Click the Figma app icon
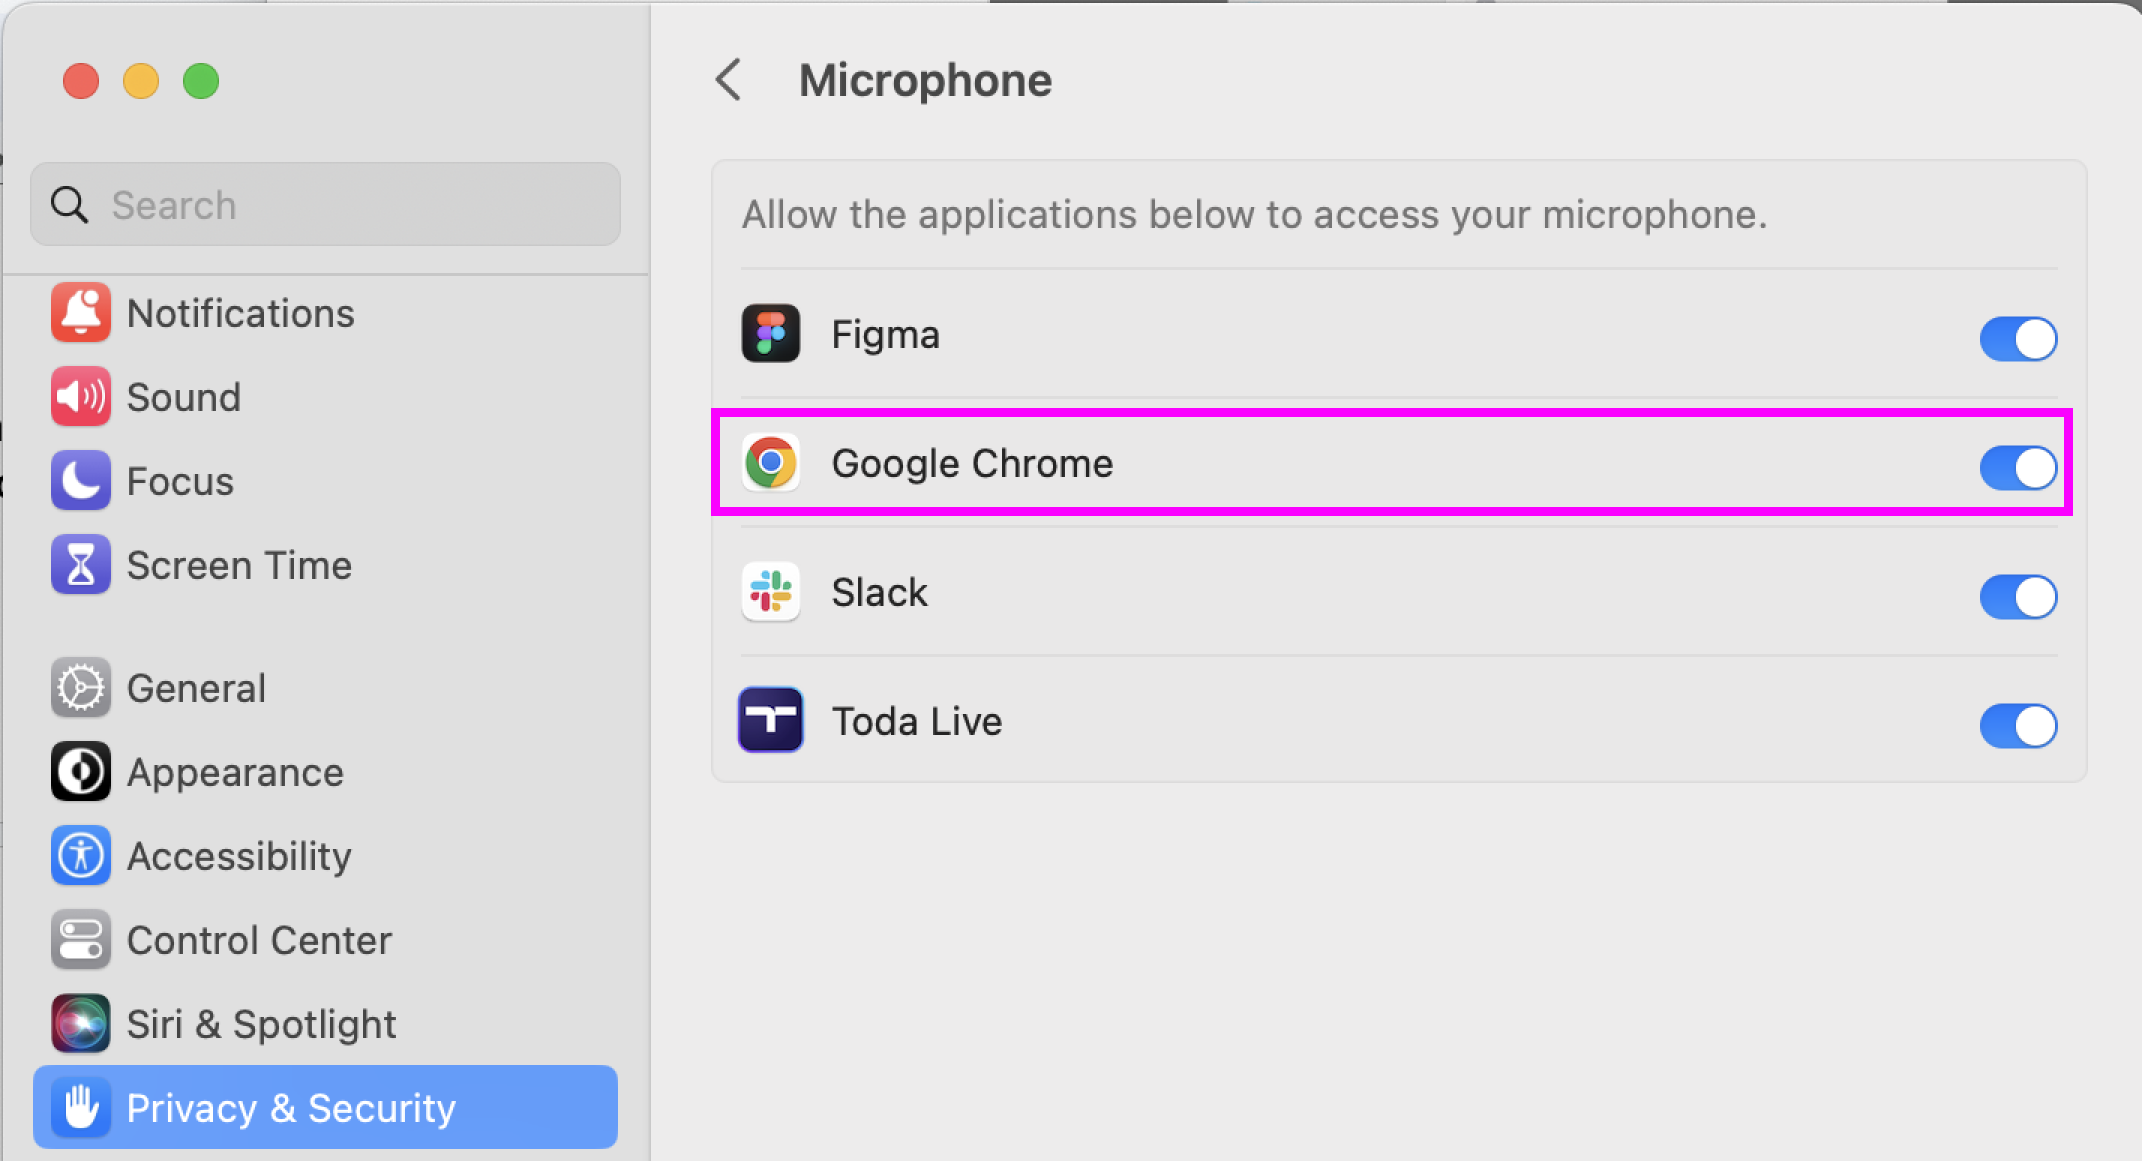Screen dimensions: 2142x1161 pos(770,334)
